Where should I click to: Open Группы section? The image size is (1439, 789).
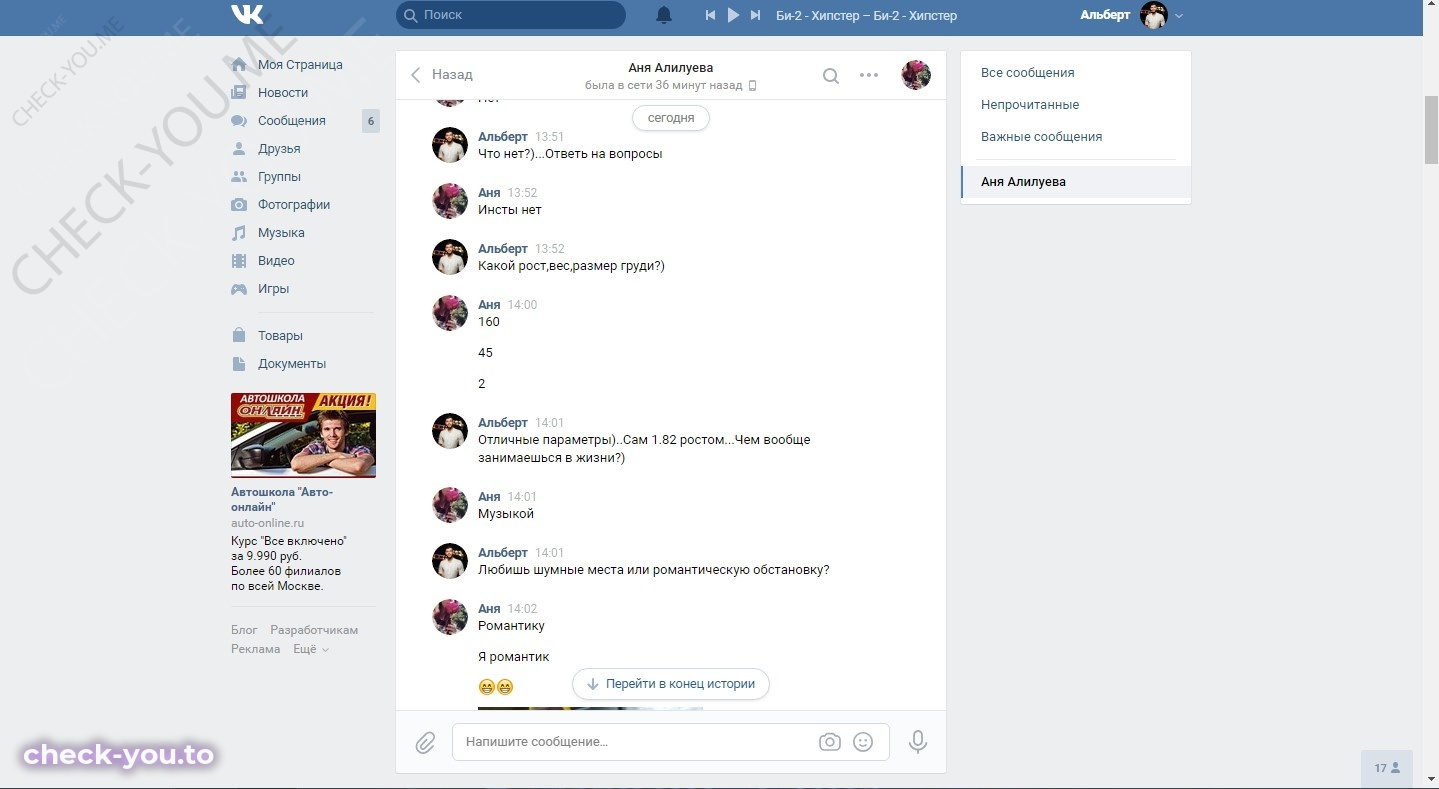point(279,176)
